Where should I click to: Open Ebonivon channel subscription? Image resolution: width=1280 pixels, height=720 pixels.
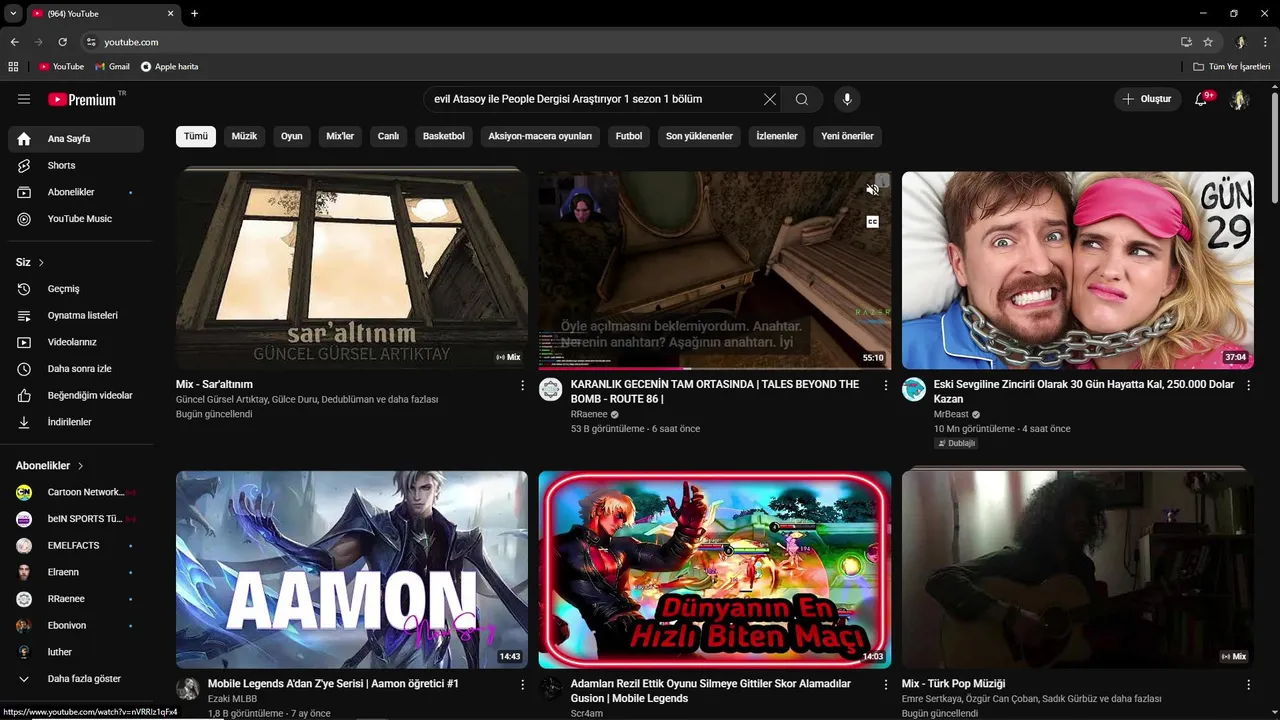[76, 625]
